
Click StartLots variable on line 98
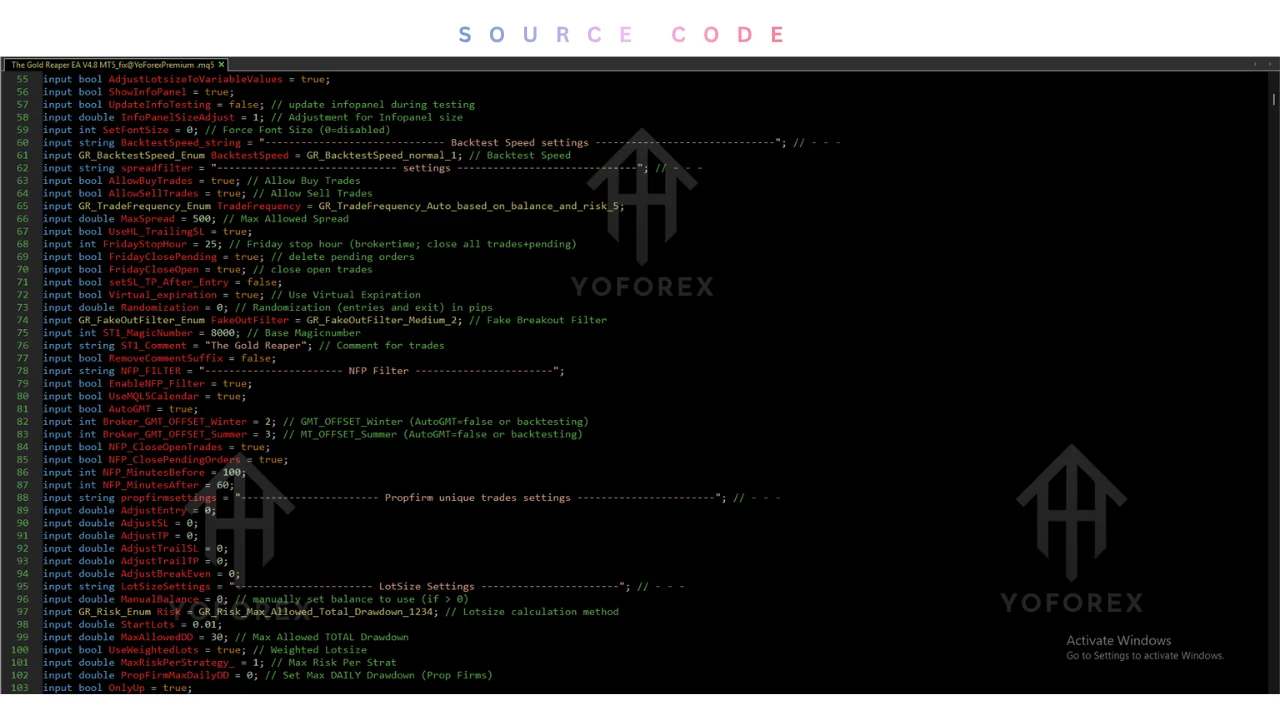[x=147, y=625]
